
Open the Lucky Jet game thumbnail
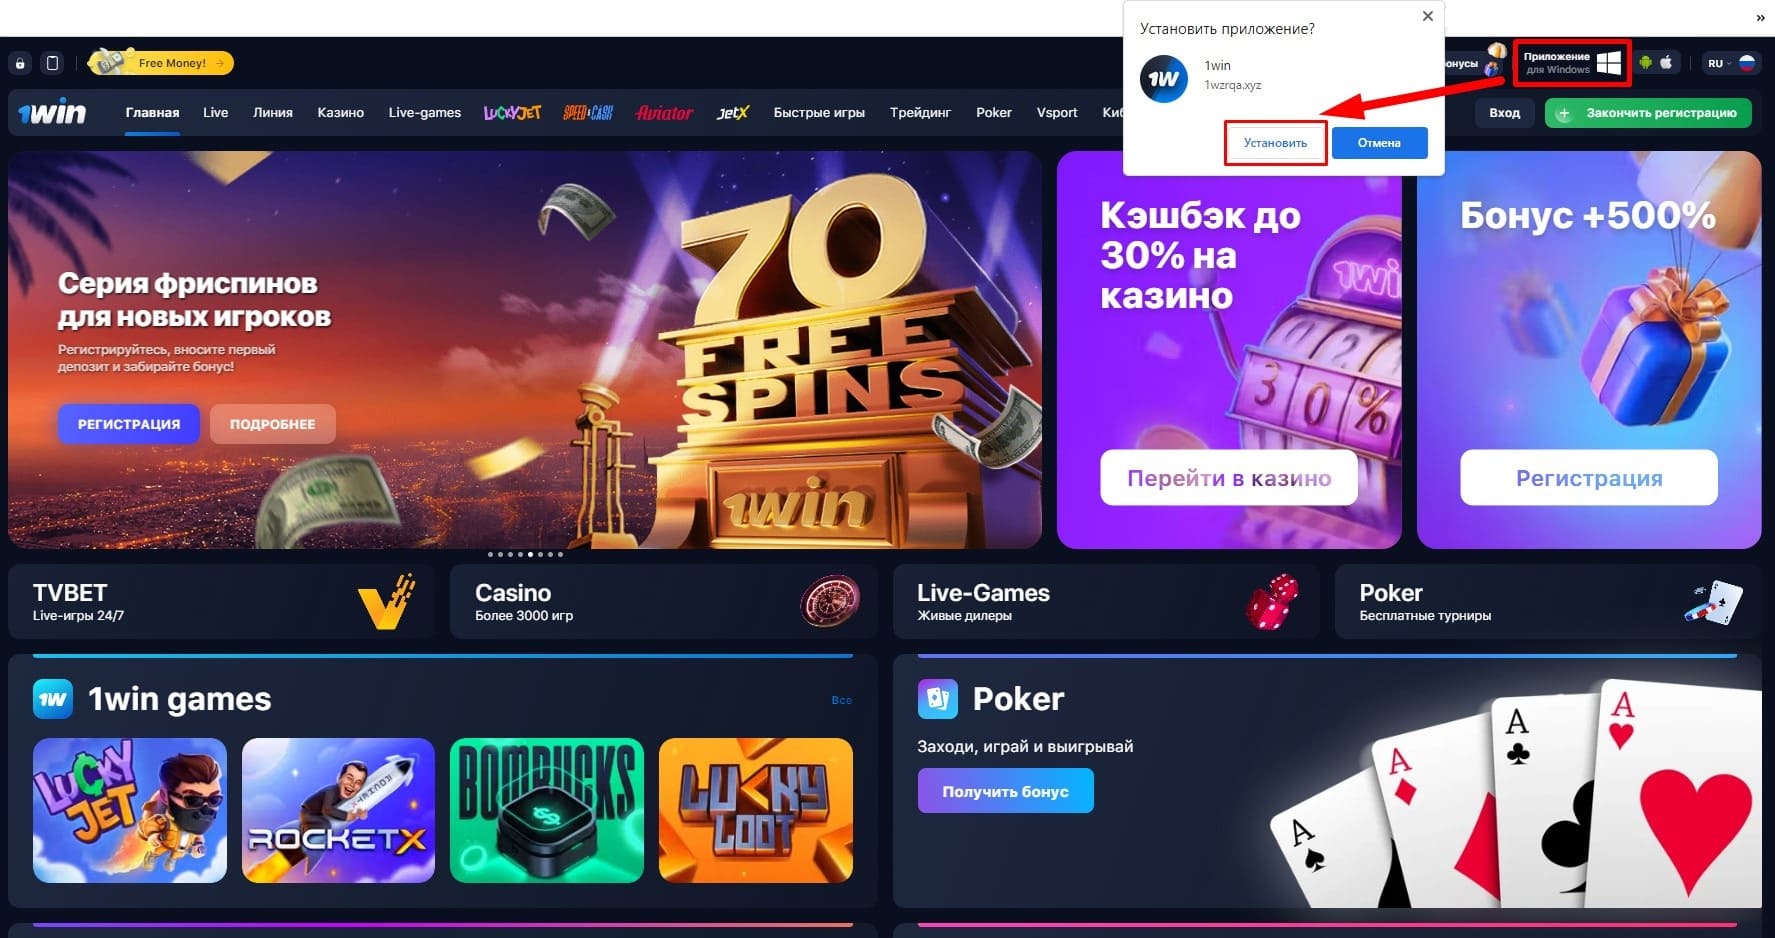coord(130,810)
